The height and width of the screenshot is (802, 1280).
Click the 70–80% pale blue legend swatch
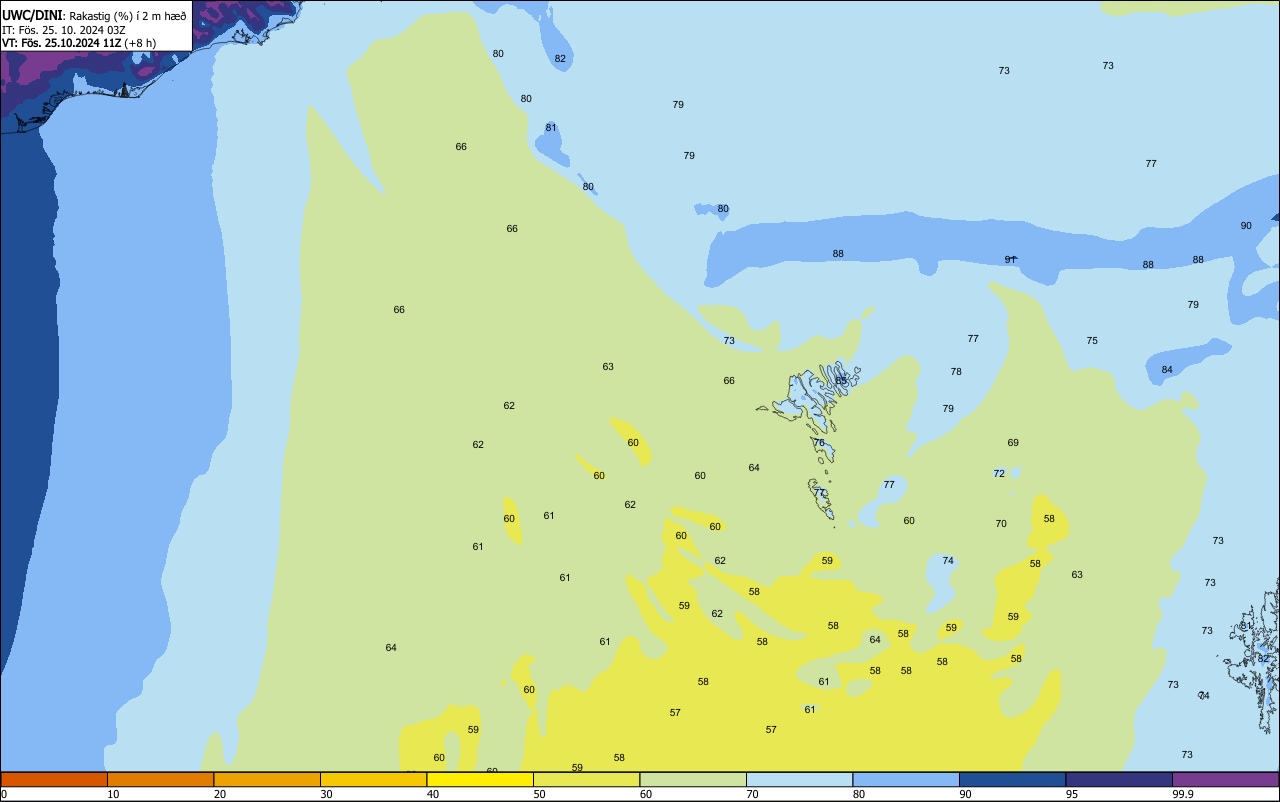(x=799, y=779)
